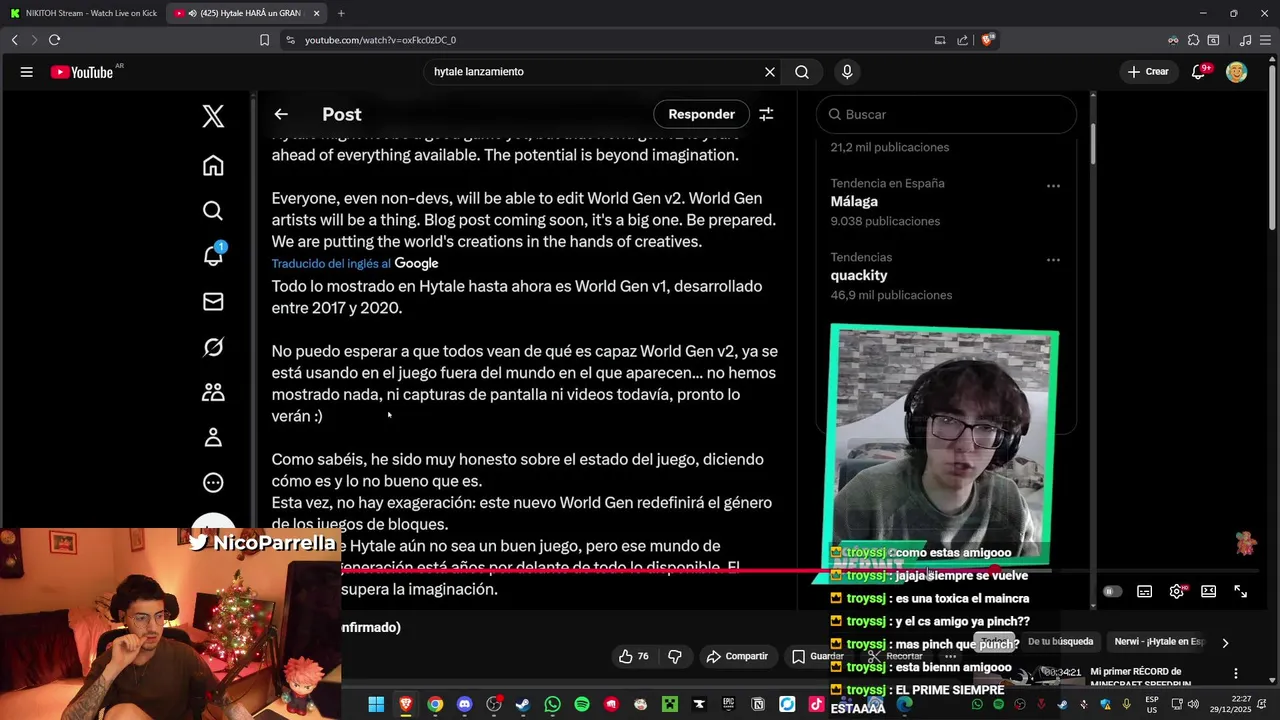The width and height of the screenshot is (1280, 720).
Task: Open X profile person icon
Action: pyautogui.click(x=213, y=437)
